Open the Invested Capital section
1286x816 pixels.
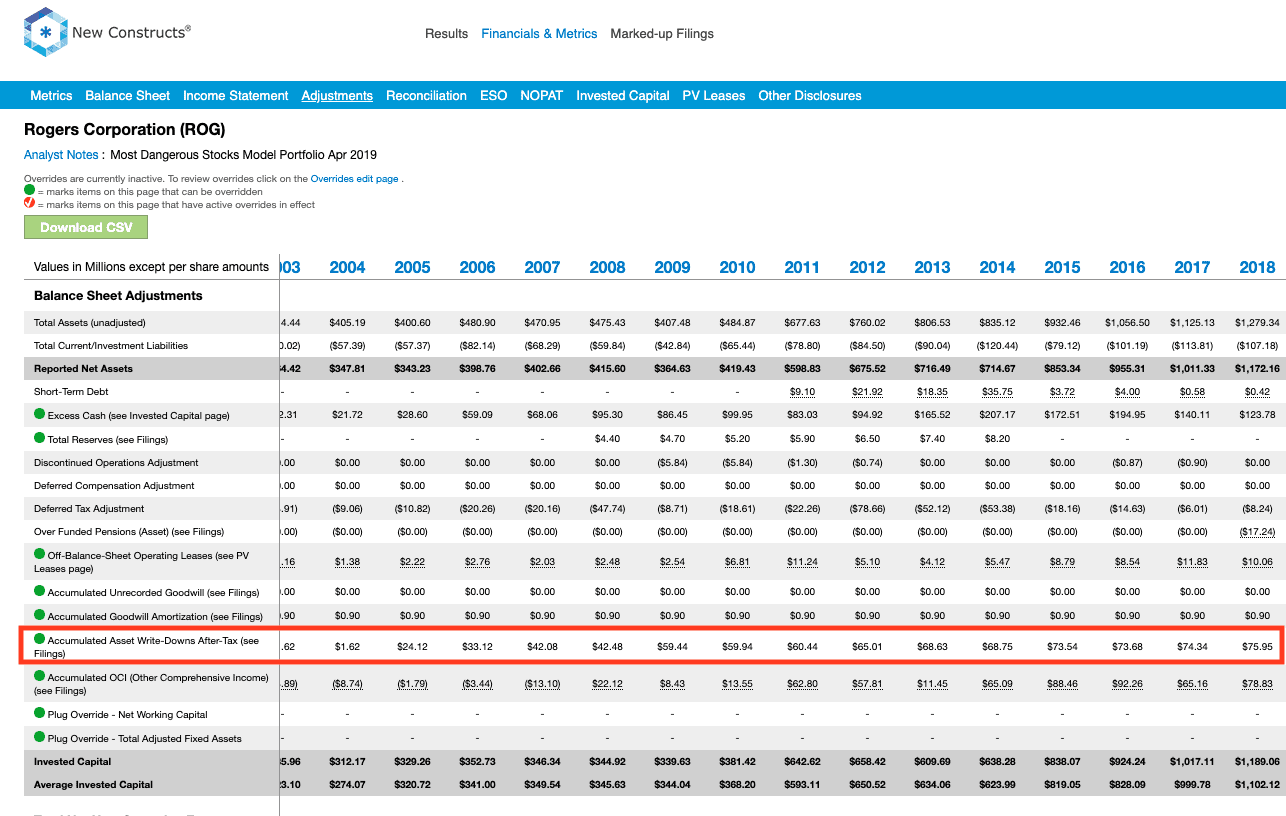click(623, 96)
